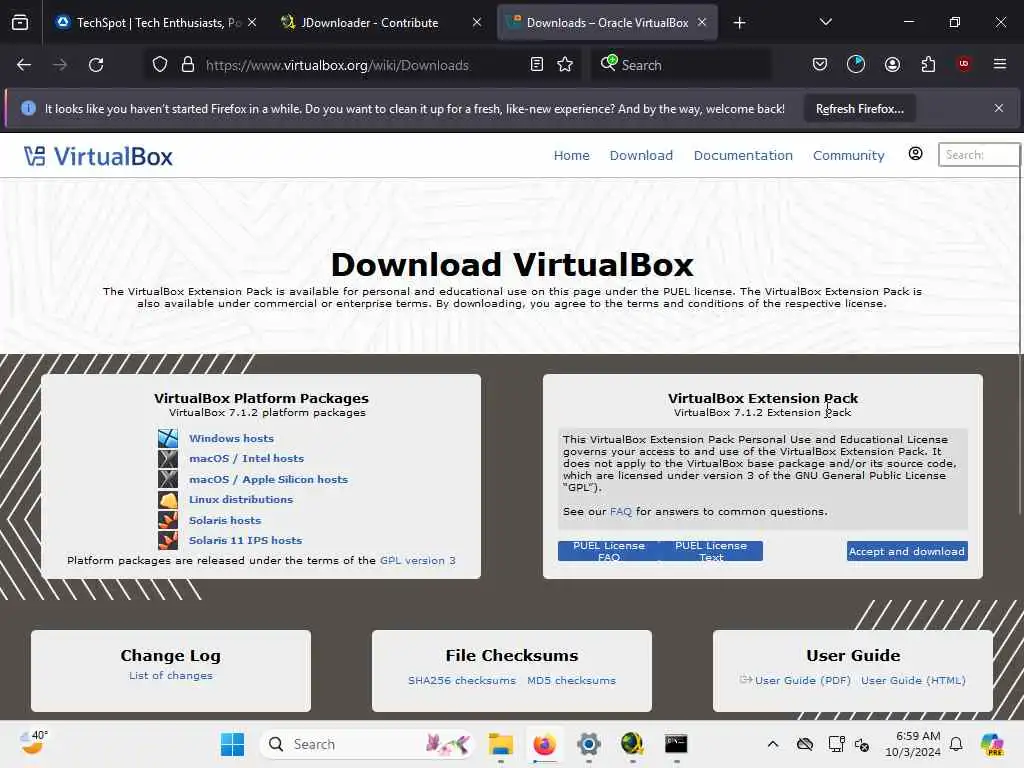This screenshot has height=768, width=1024.
Task: Open the User Guide (PDF) link
Action: pos(803,680)
